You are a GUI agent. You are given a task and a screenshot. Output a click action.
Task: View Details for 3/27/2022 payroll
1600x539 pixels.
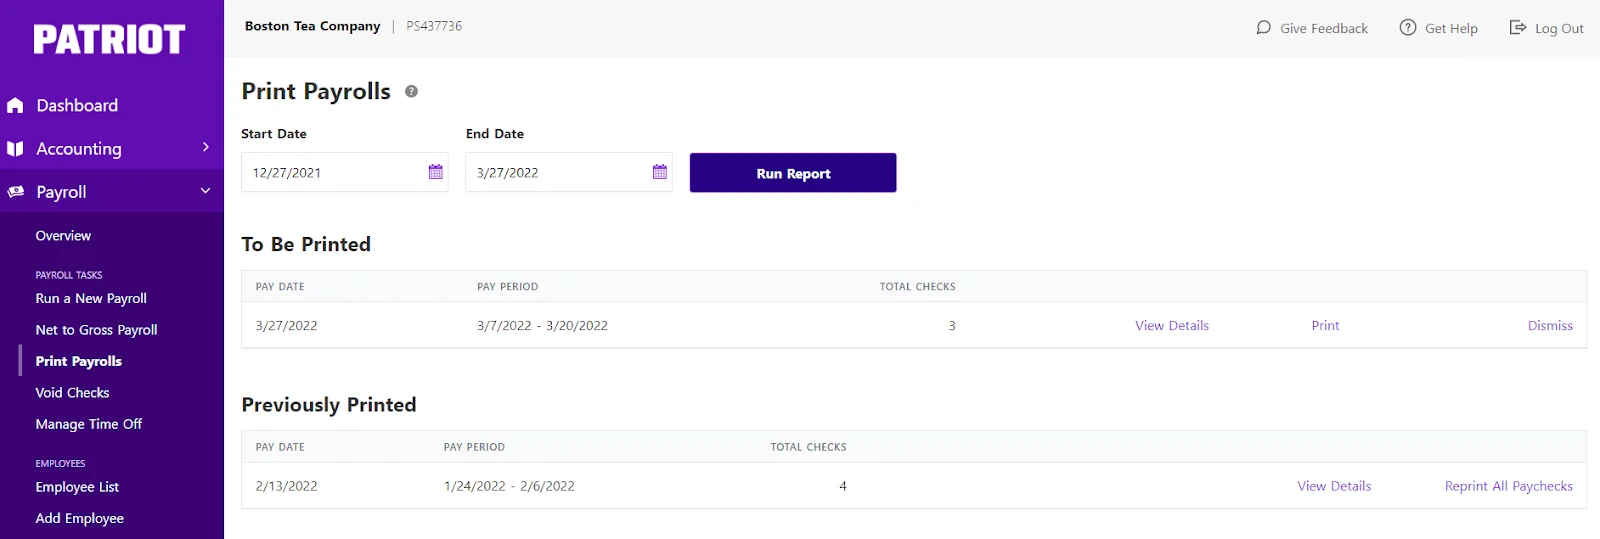click(x=1172, y=326)
